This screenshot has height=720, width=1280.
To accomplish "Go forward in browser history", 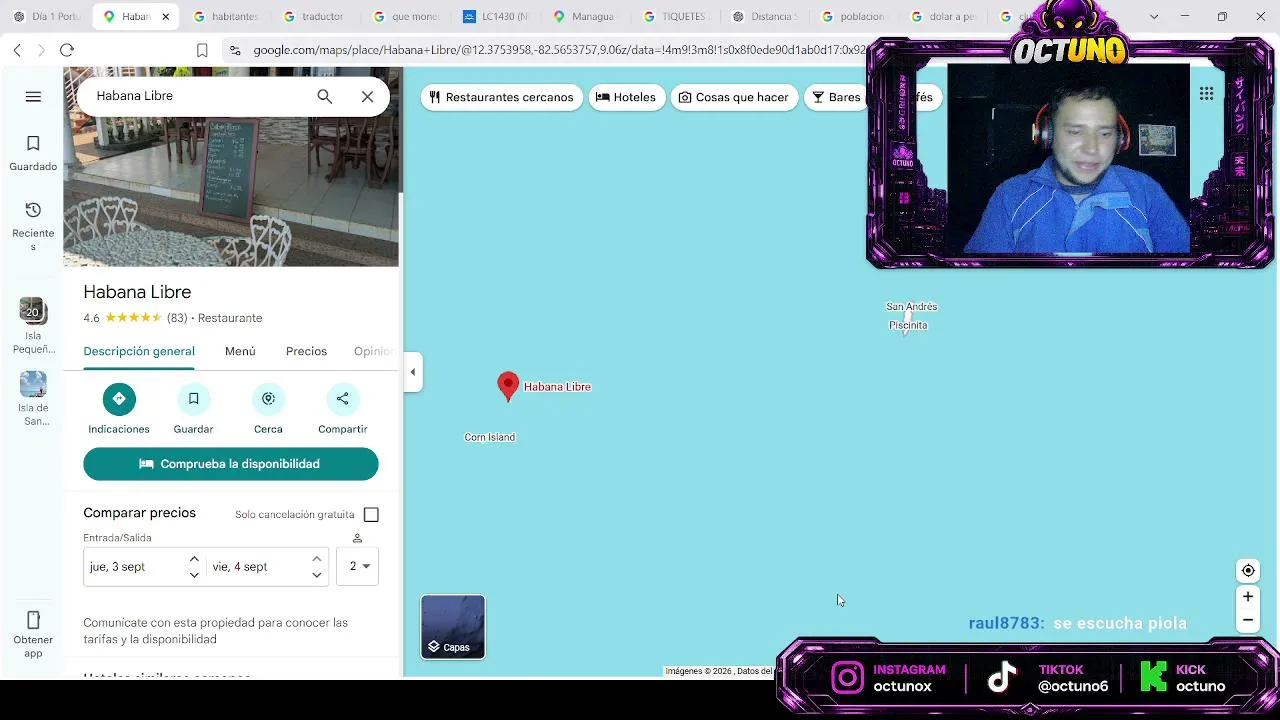I will (41, 50).
